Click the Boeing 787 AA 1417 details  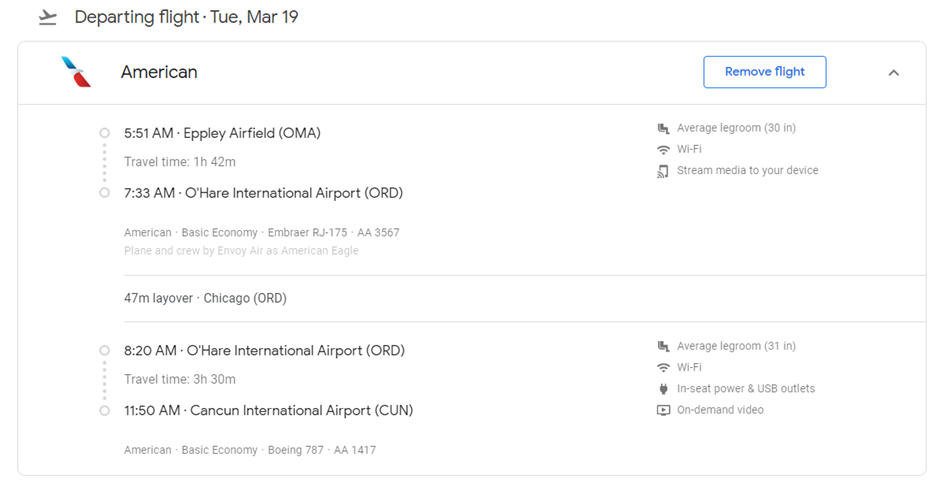pyautogui.click(x=250, y=450)
